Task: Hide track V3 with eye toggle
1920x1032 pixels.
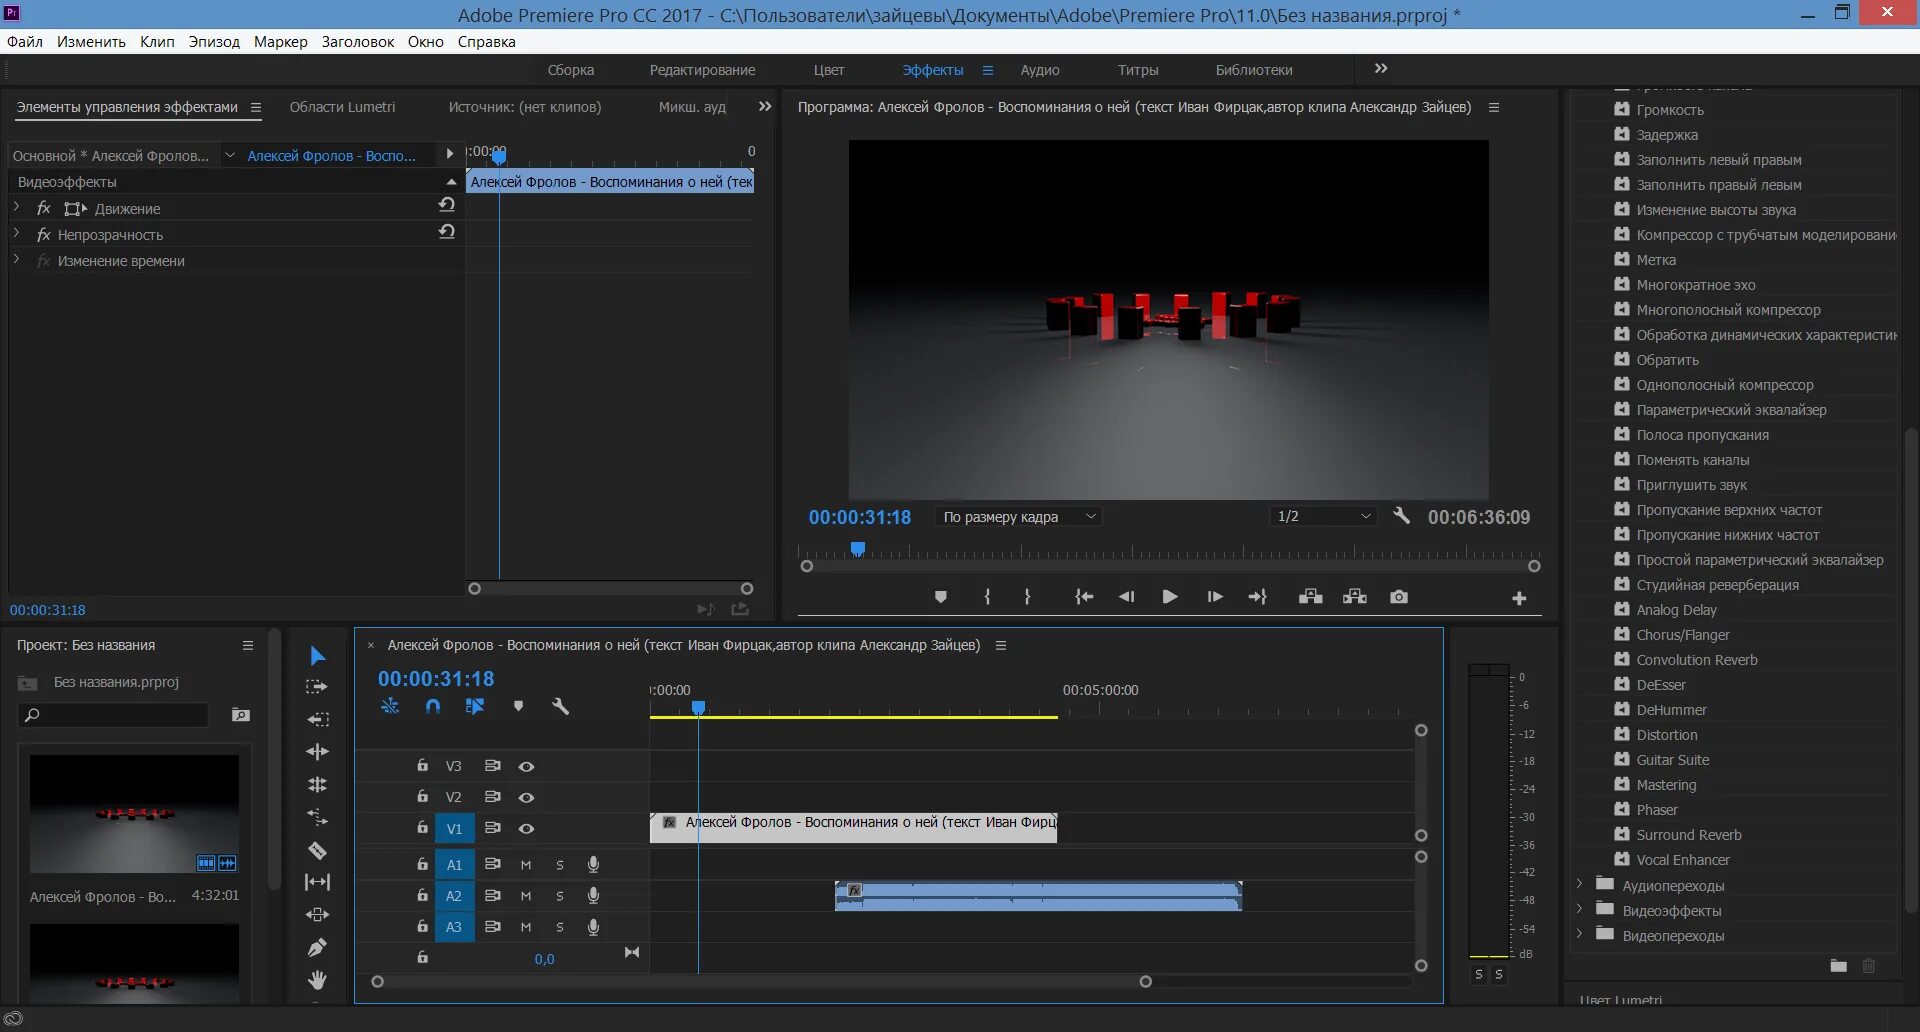Action: 526,766
